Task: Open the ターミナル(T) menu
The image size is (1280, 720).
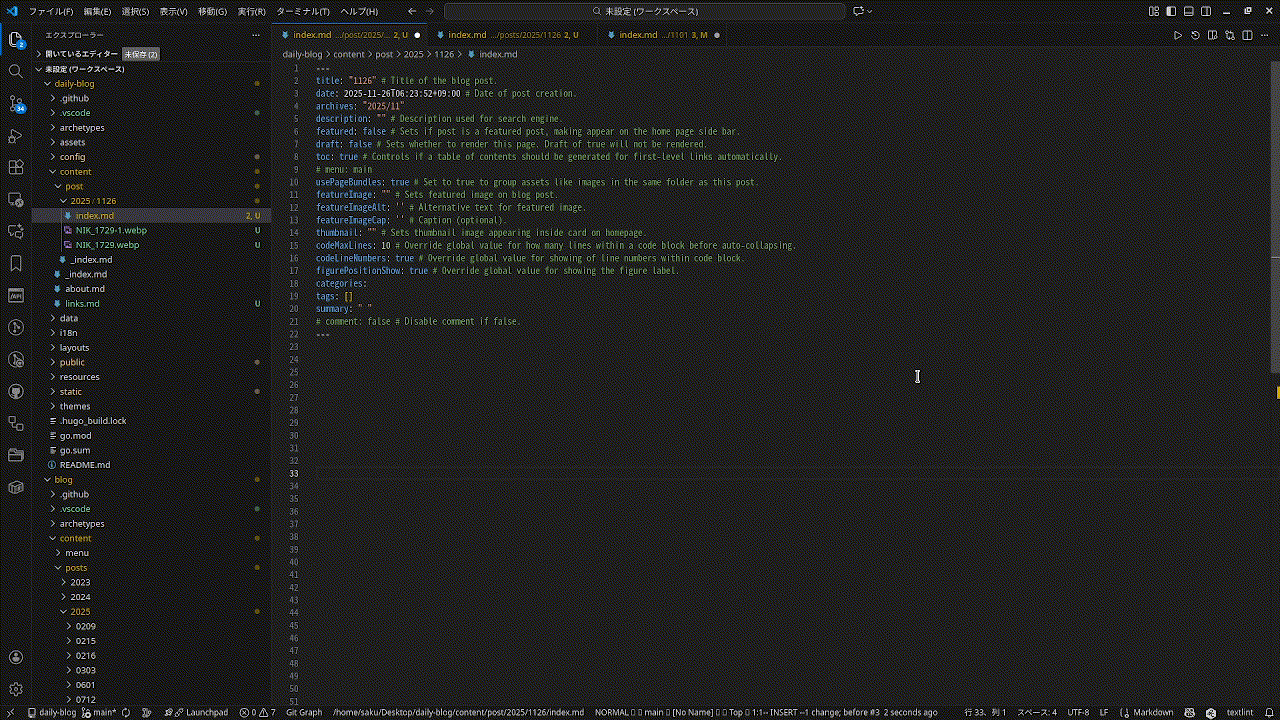Action: coord(302,11)
